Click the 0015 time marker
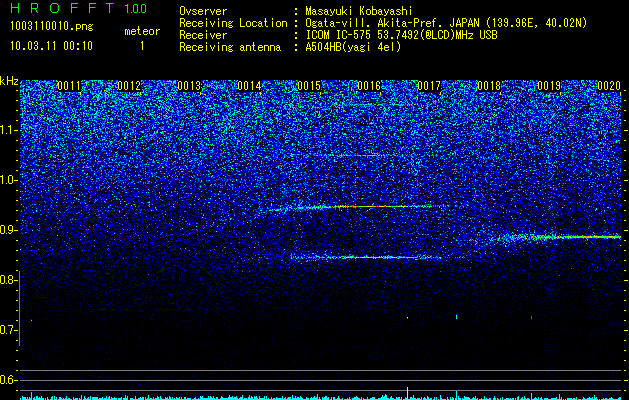This screenshot has height=400, width=629. coord(309,86)
